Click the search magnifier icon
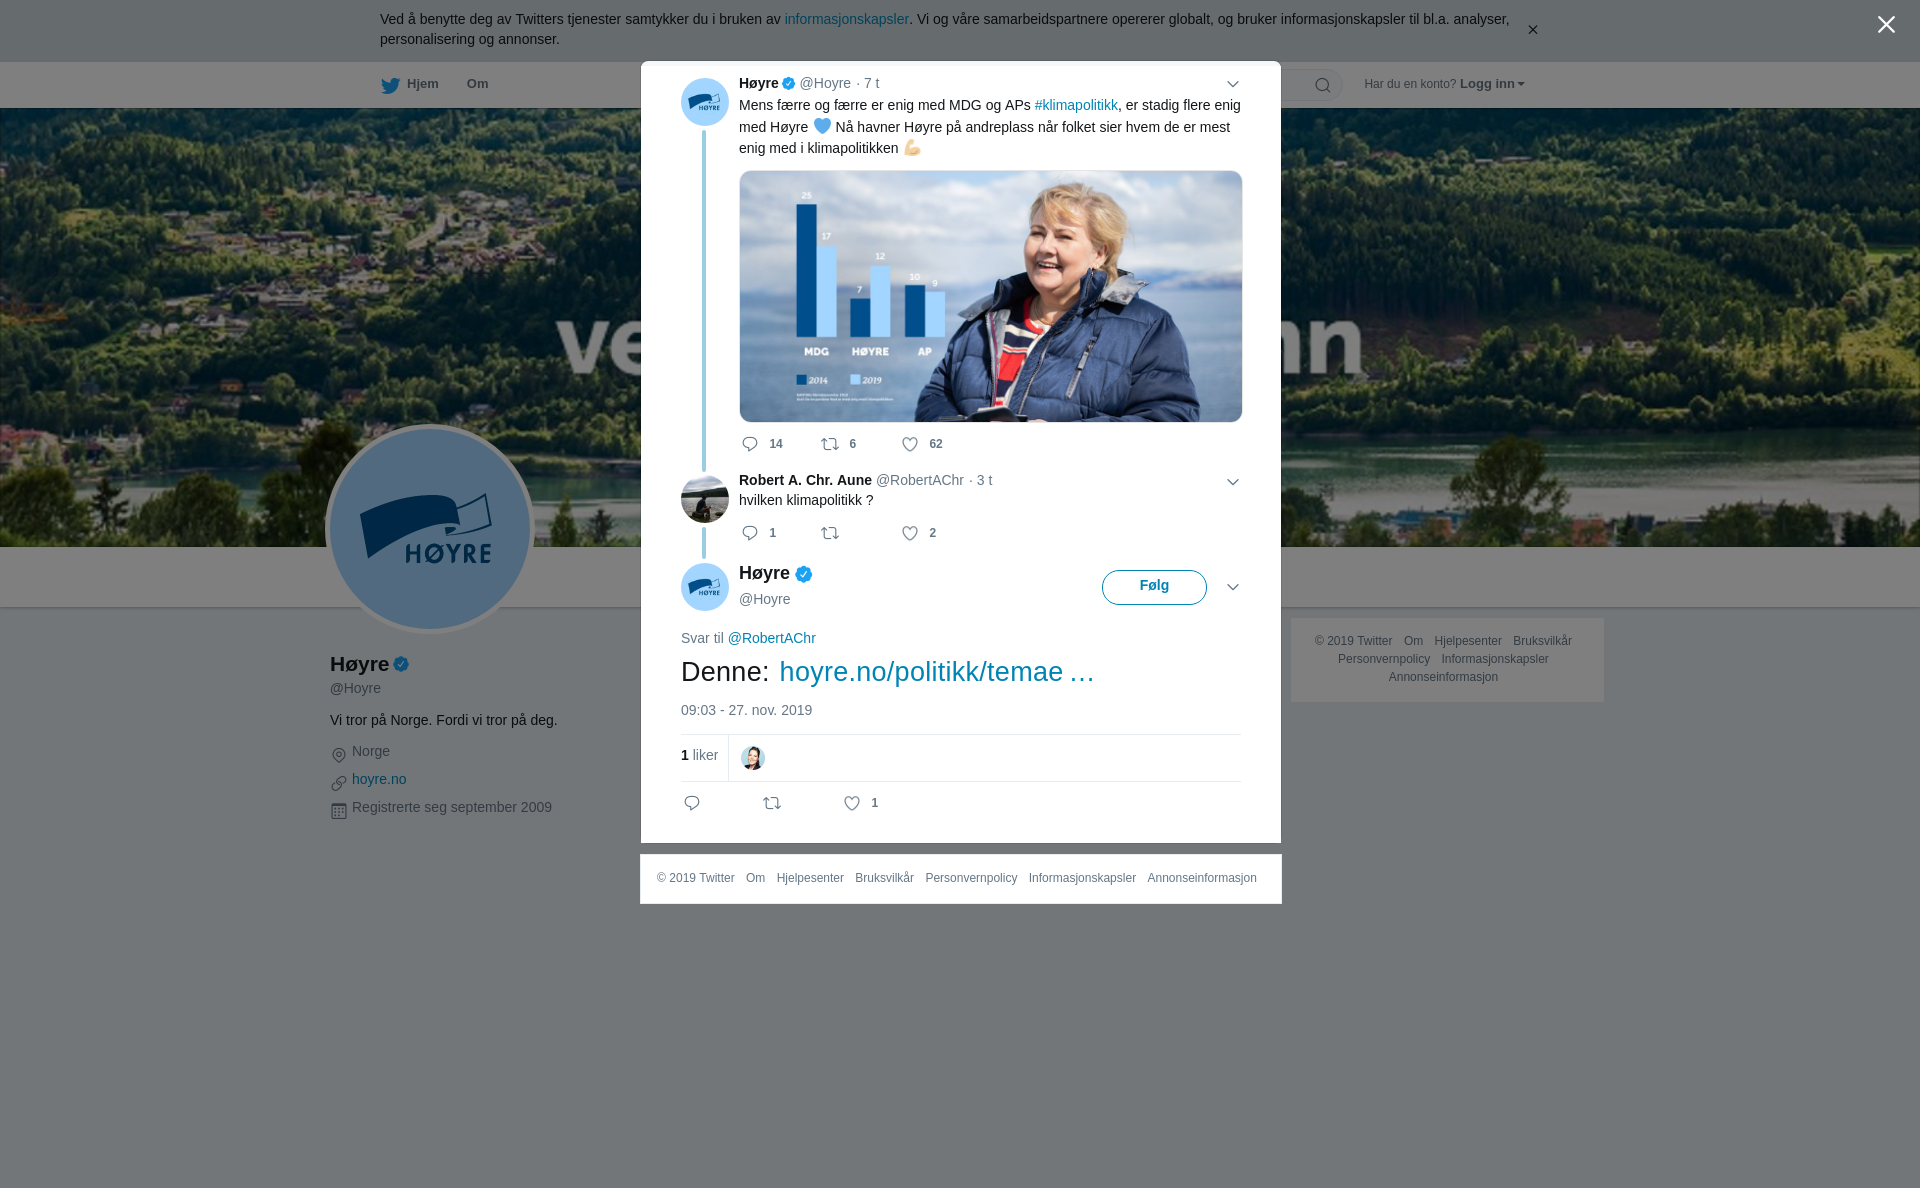This screenshot has height=1188, width=1920. 1323,85
